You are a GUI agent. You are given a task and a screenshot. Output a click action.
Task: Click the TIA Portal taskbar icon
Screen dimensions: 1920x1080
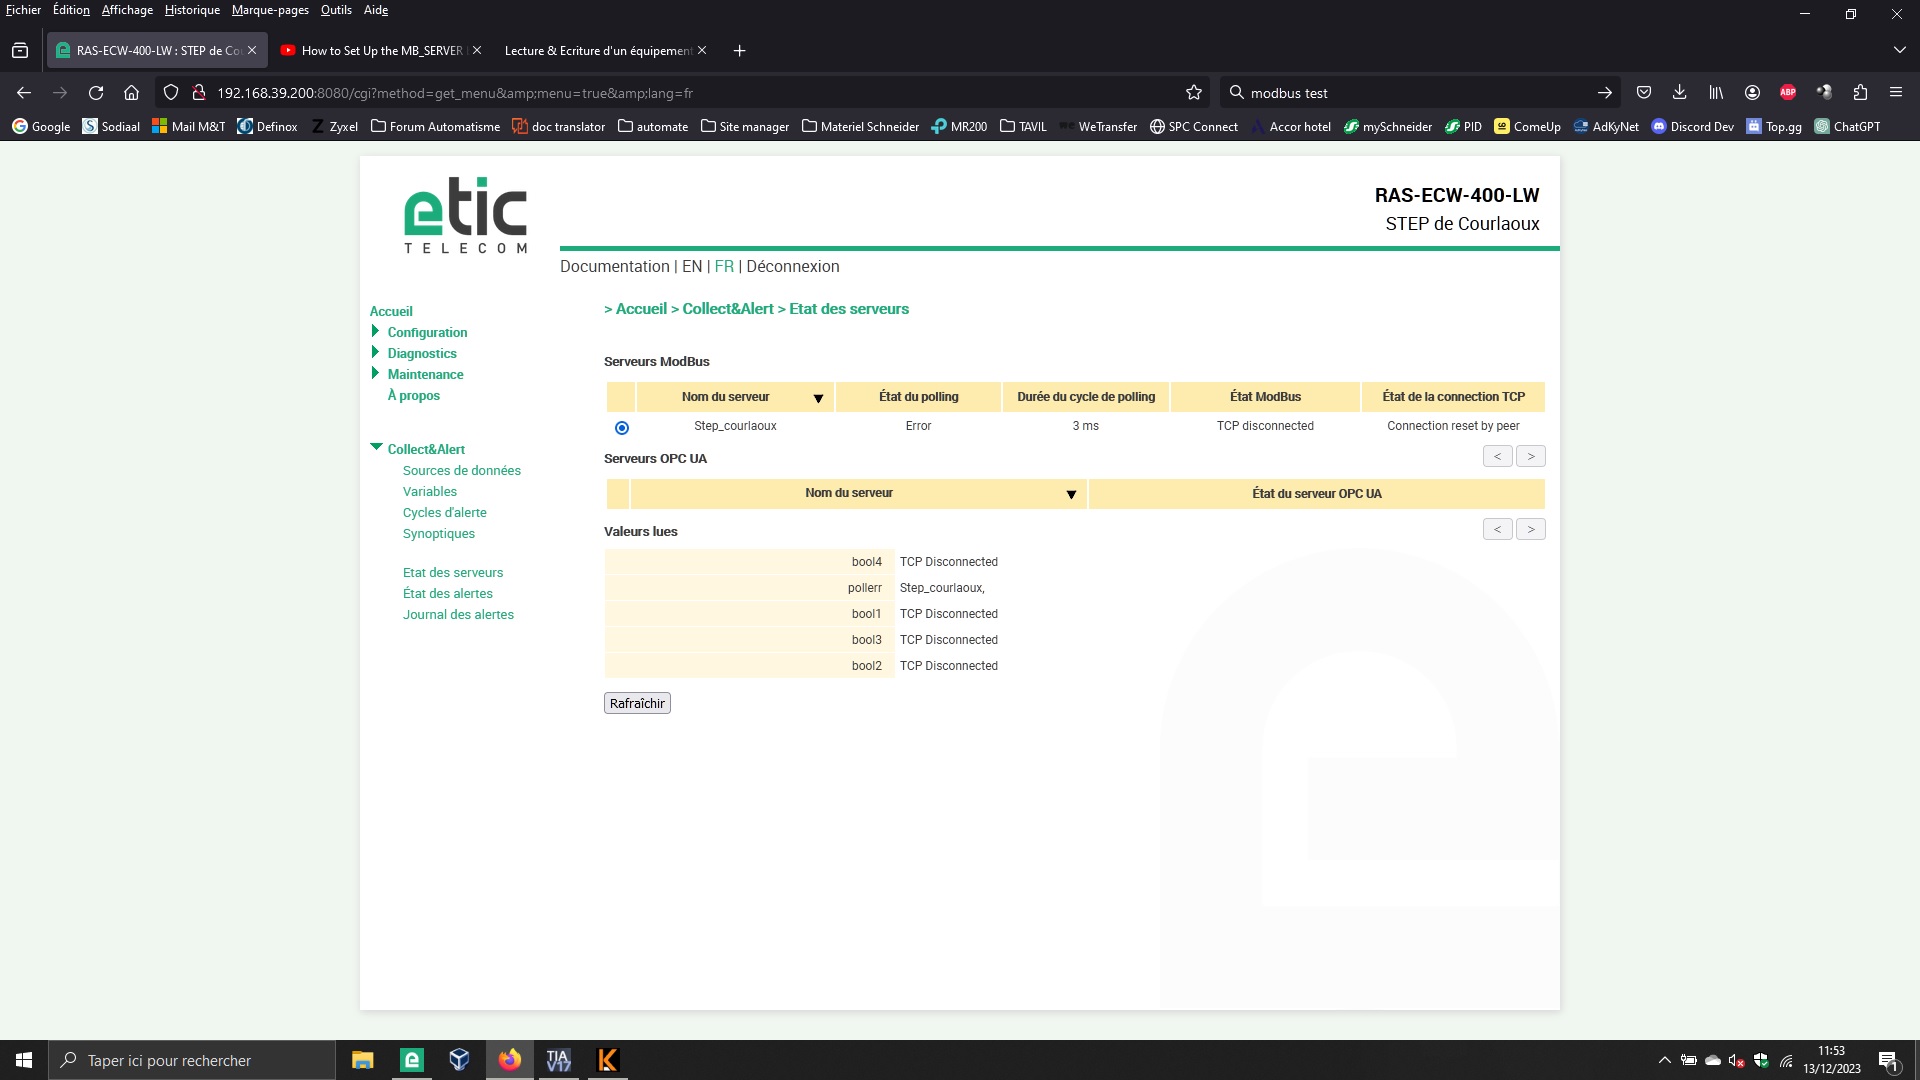[x=558, y=1060]
